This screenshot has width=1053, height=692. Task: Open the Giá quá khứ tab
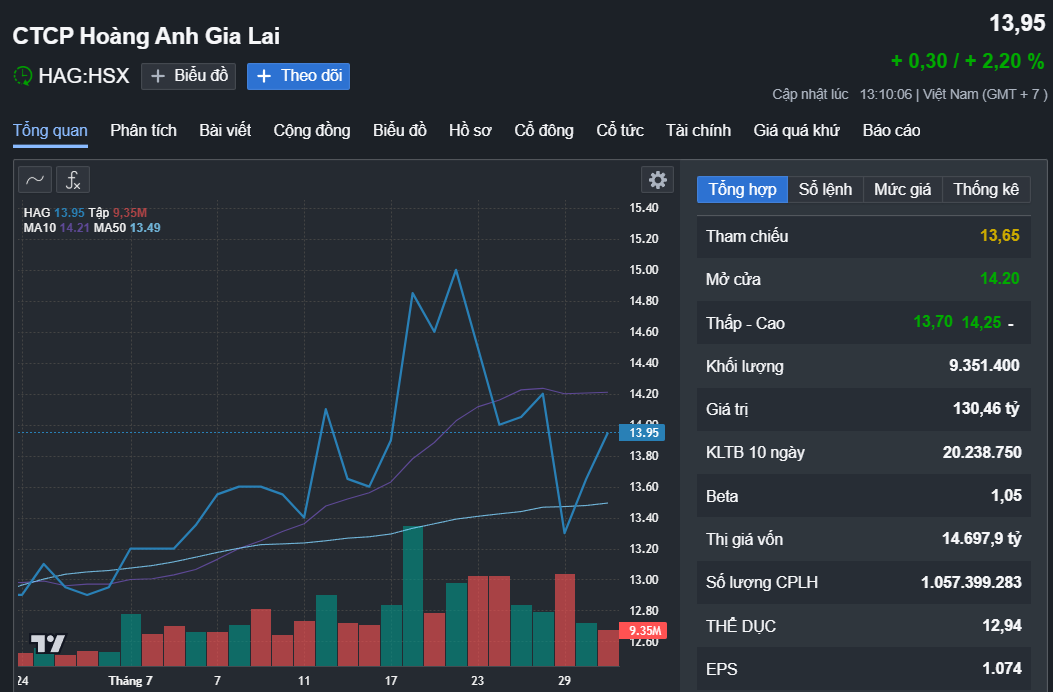(x=796, y=130)
